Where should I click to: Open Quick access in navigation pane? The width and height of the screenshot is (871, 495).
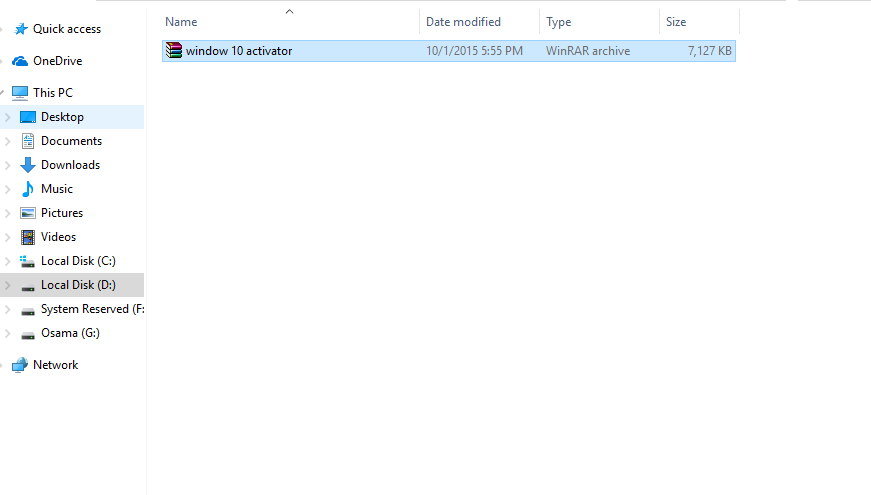pyautogui.click(x=67, y=29)
